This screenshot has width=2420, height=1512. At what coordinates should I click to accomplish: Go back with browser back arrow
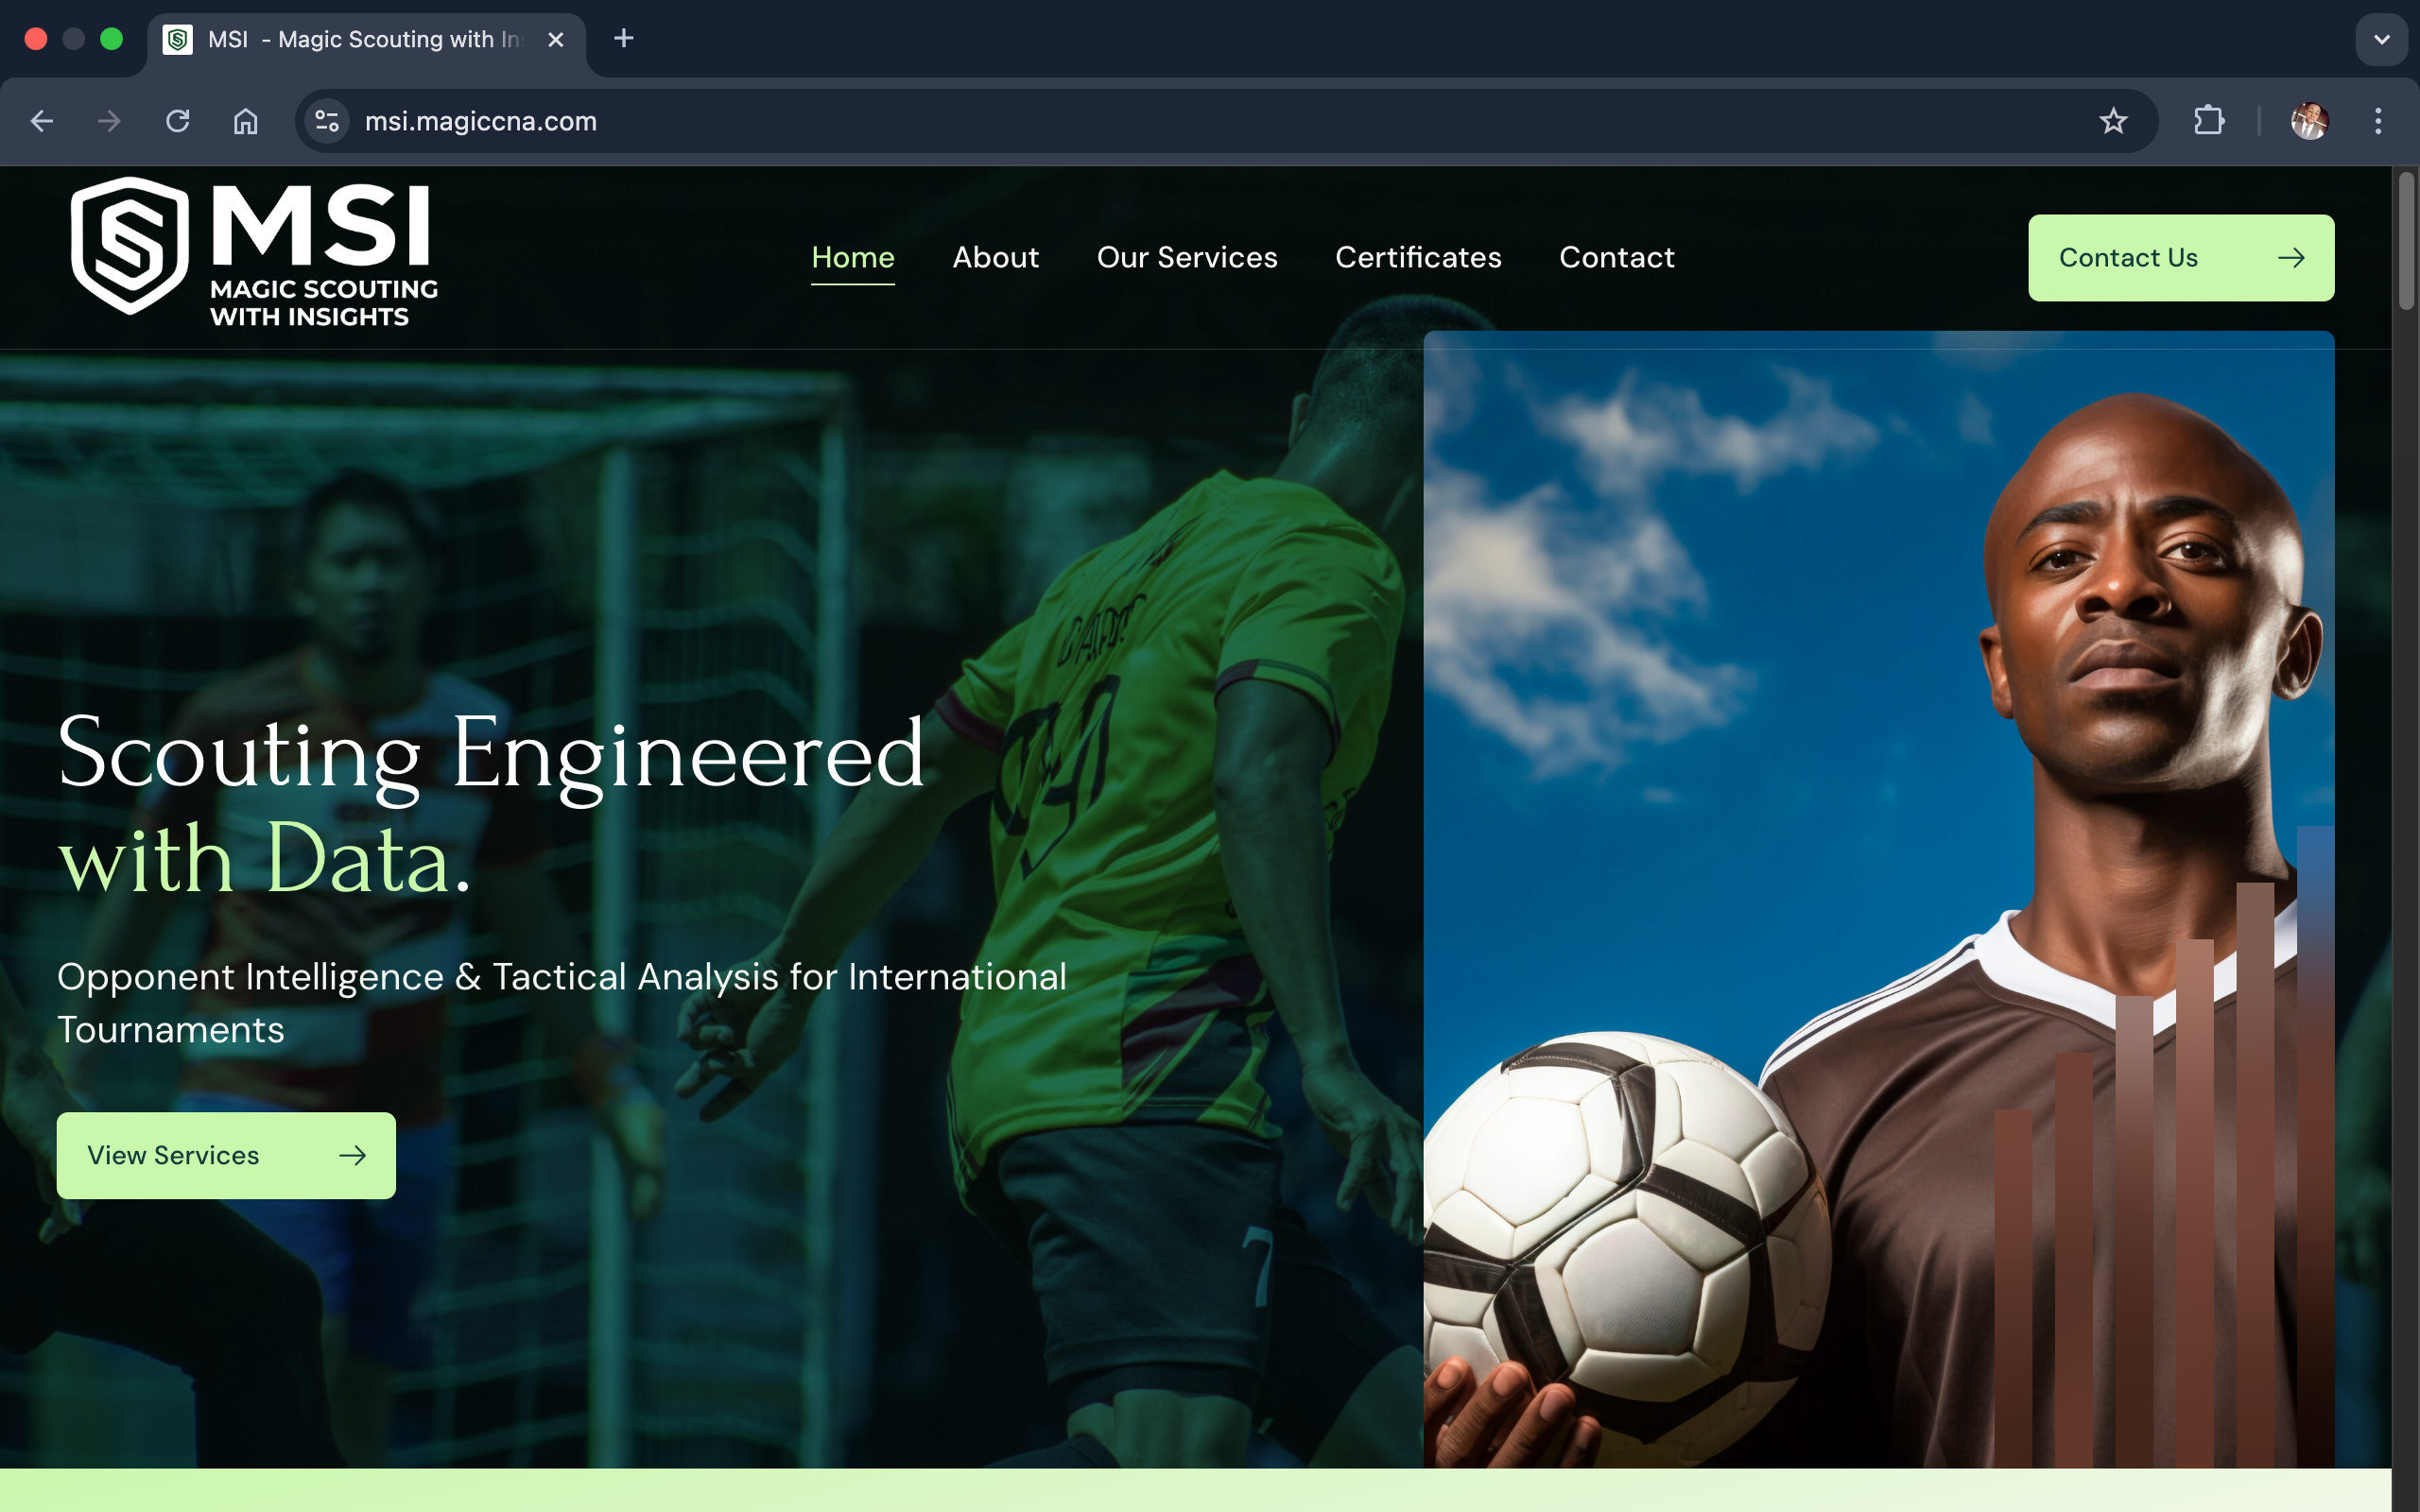point(42,121)
